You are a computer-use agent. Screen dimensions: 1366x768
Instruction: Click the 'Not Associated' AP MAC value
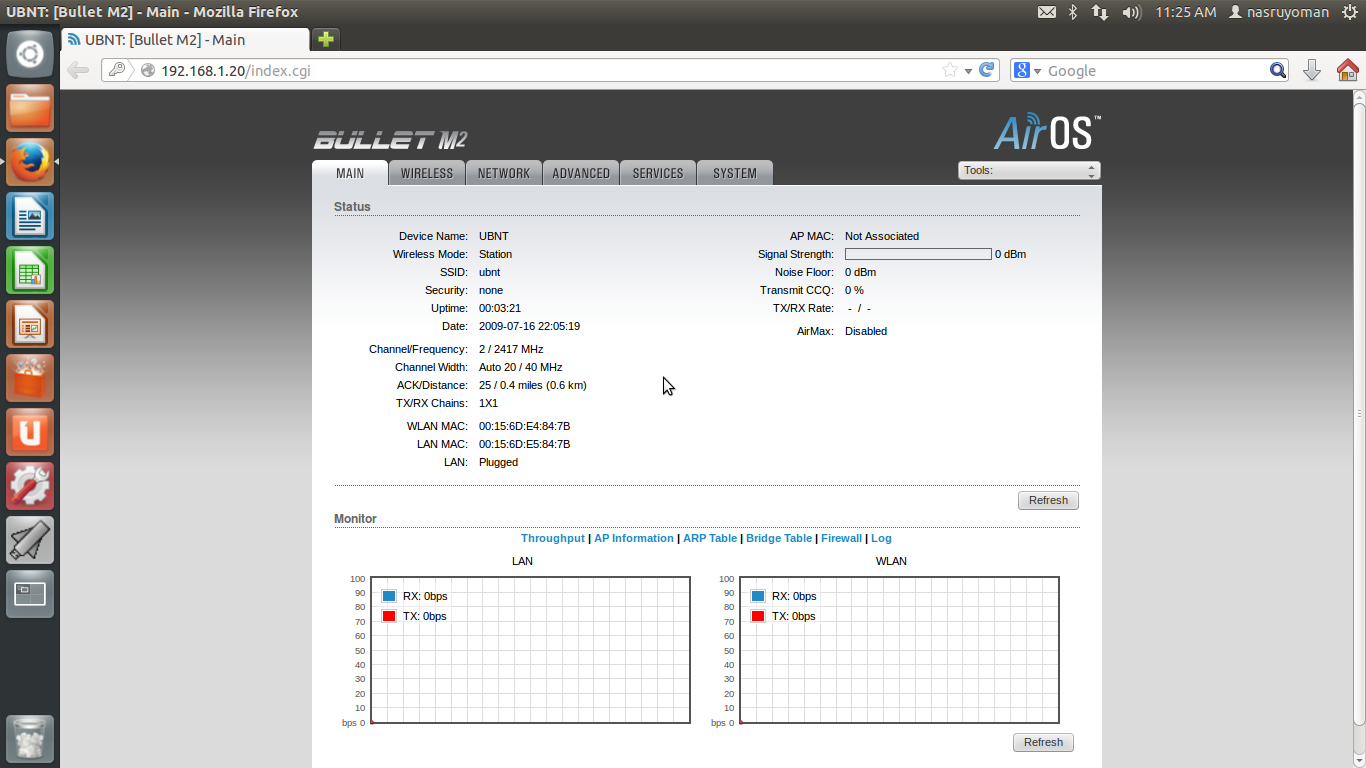pos(882,236)
